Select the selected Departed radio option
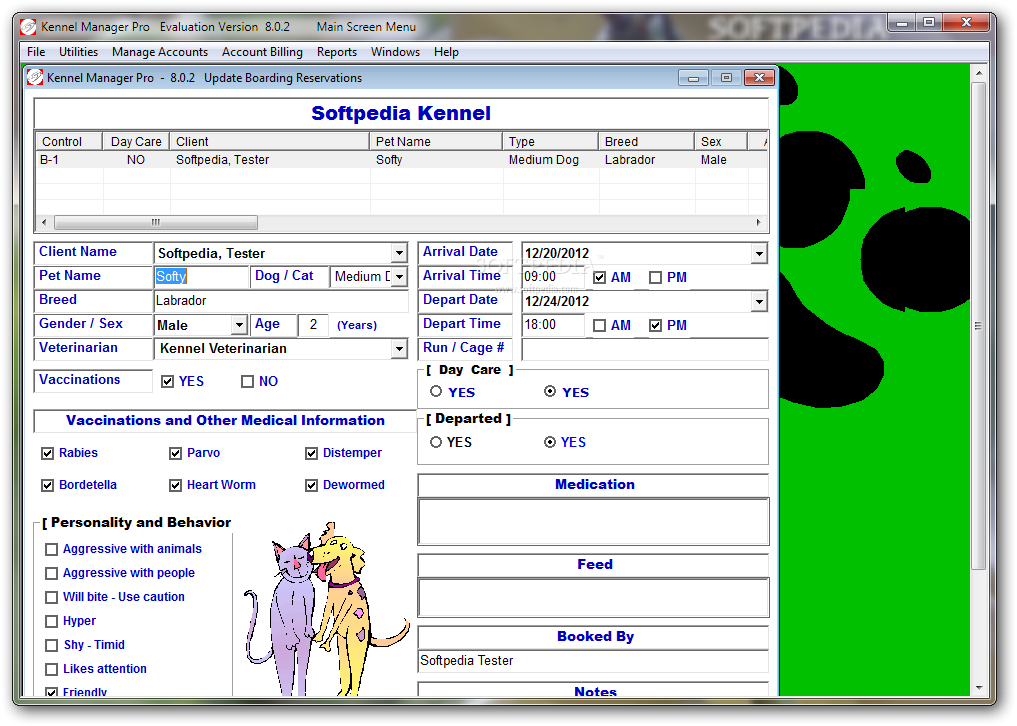Viewport: 1017px width, 726px height. 550,442
